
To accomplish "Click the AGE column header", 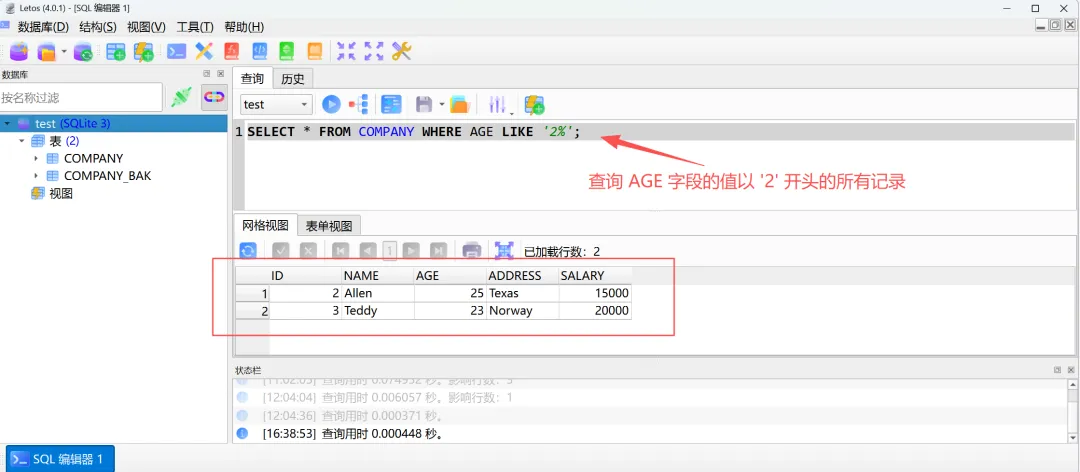I will click(450, 275).
